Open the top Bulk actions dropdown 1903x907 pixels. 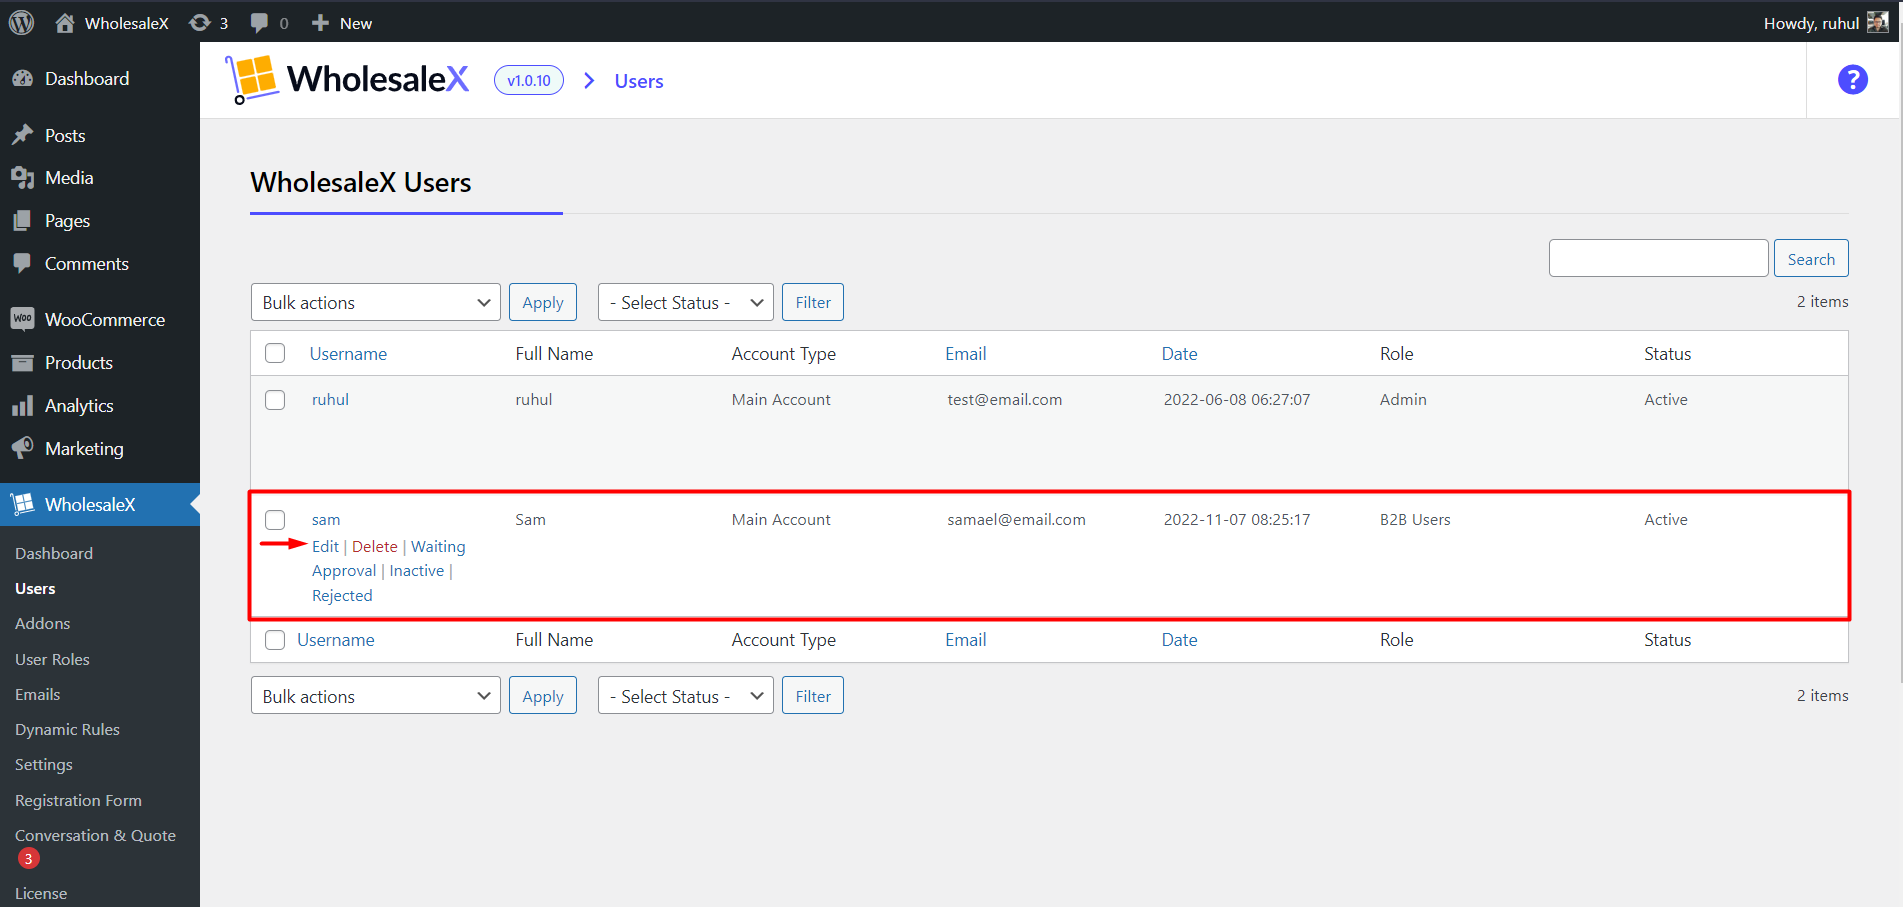point(375,302)
